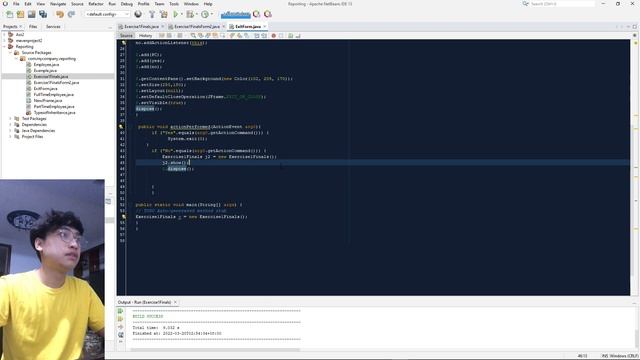The image size is (640, 360).
Task: Click the Open Project toolbar icon
Action: tap(31, 14)
